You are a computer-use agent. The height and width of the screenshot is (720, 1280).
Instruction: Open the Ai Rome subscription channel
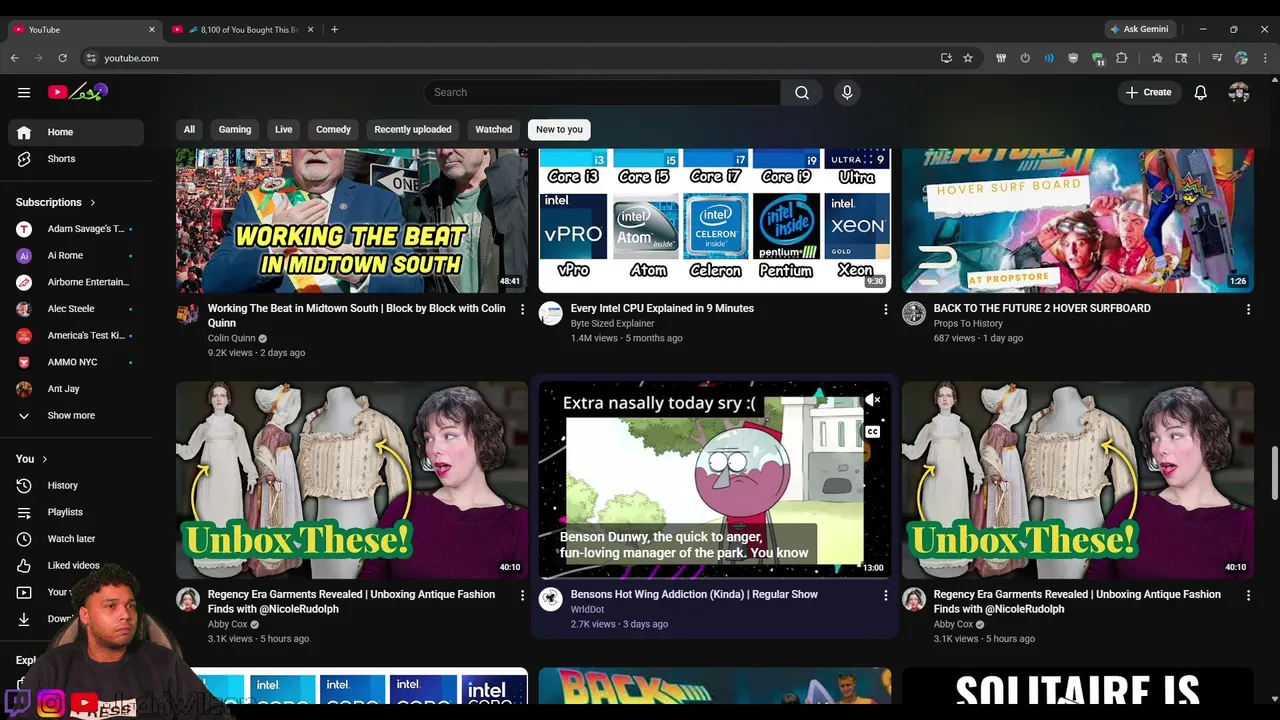[76, 255]
